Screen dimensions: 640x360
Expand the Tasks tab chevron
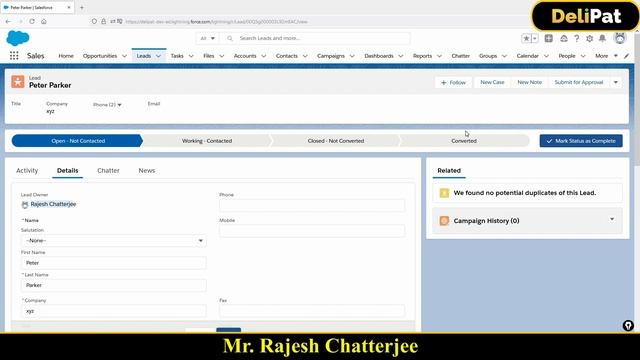coord(191,56)
